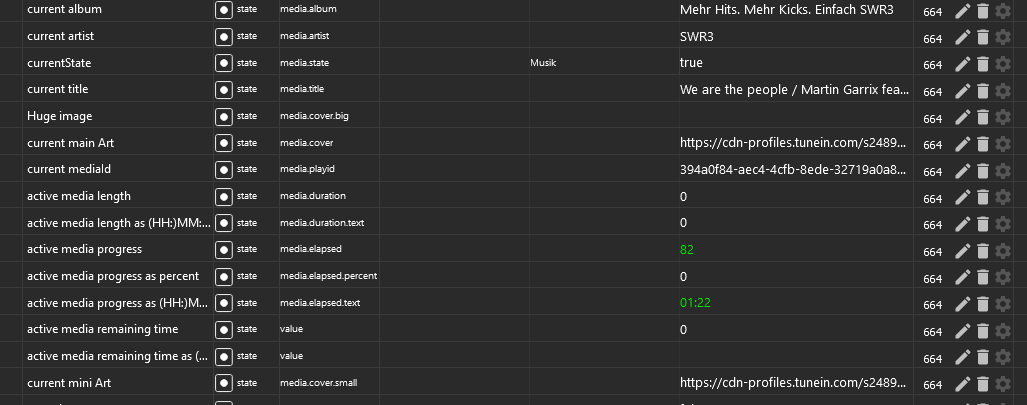This screenshot has width=1027, height=405.
Task: Edit the current mini Art object
Action: tap(962, 384)
